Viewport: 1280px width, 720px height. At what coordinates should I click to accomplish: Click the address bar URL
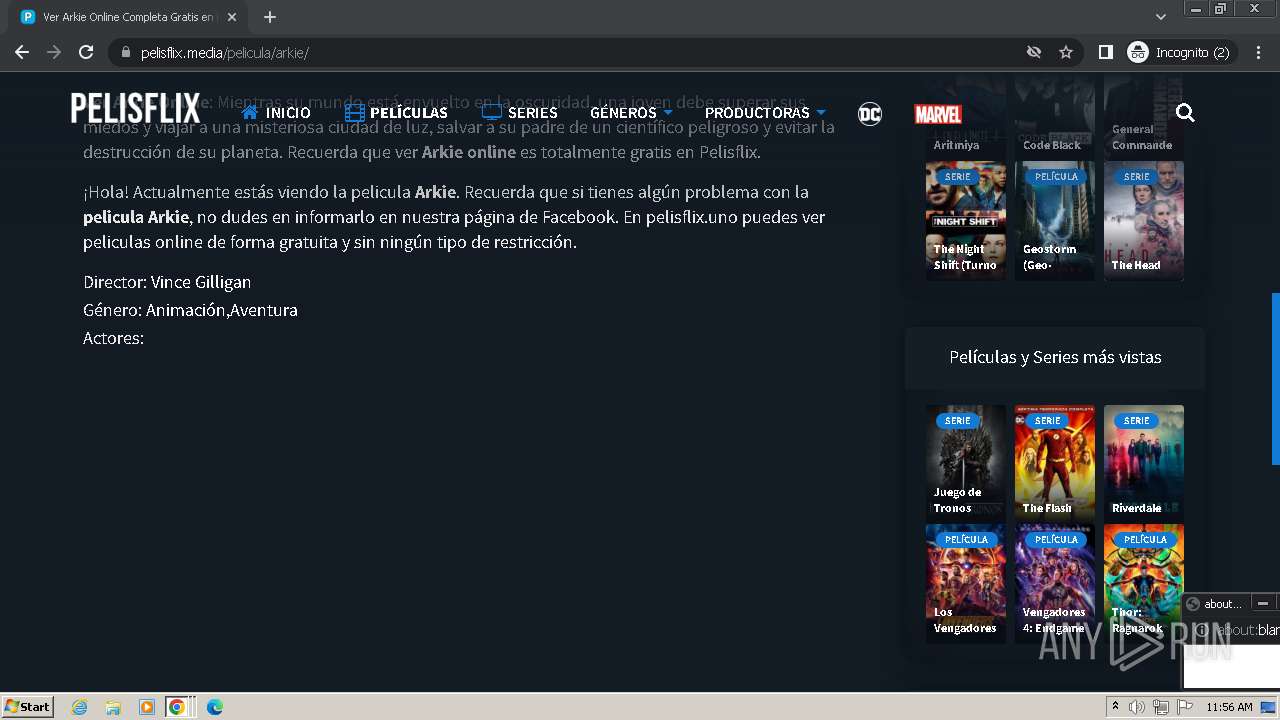224,53
